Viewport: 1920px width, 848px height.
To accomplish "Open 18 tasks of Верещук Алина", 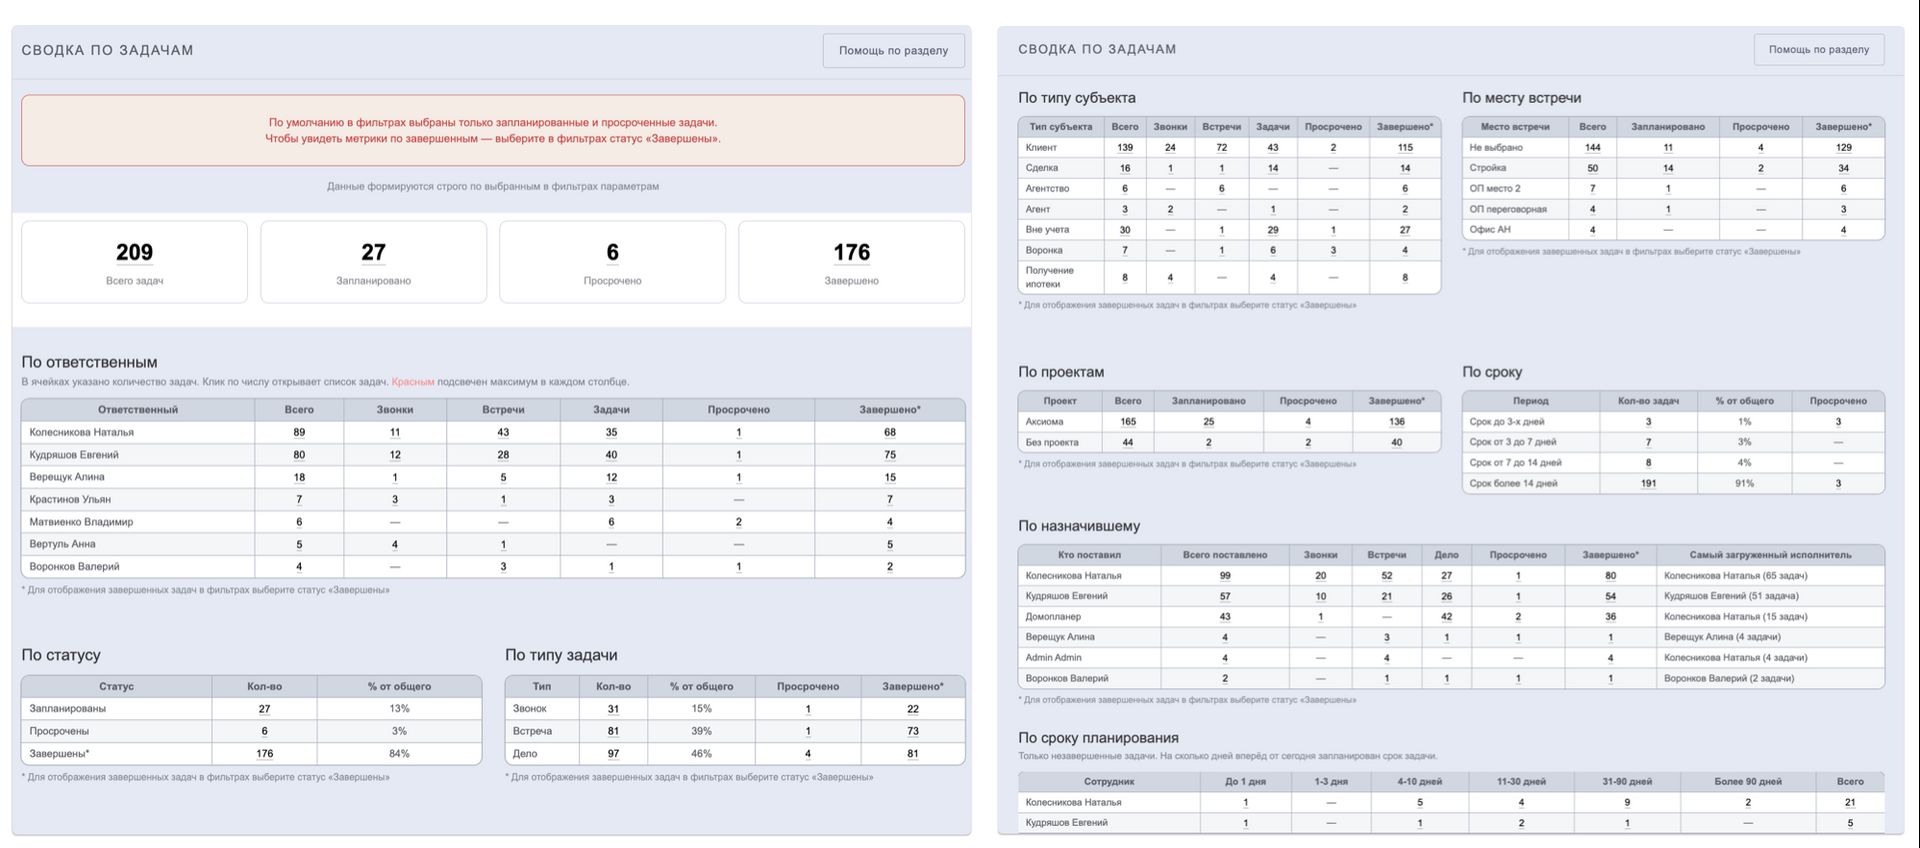I will click(299, 477).
